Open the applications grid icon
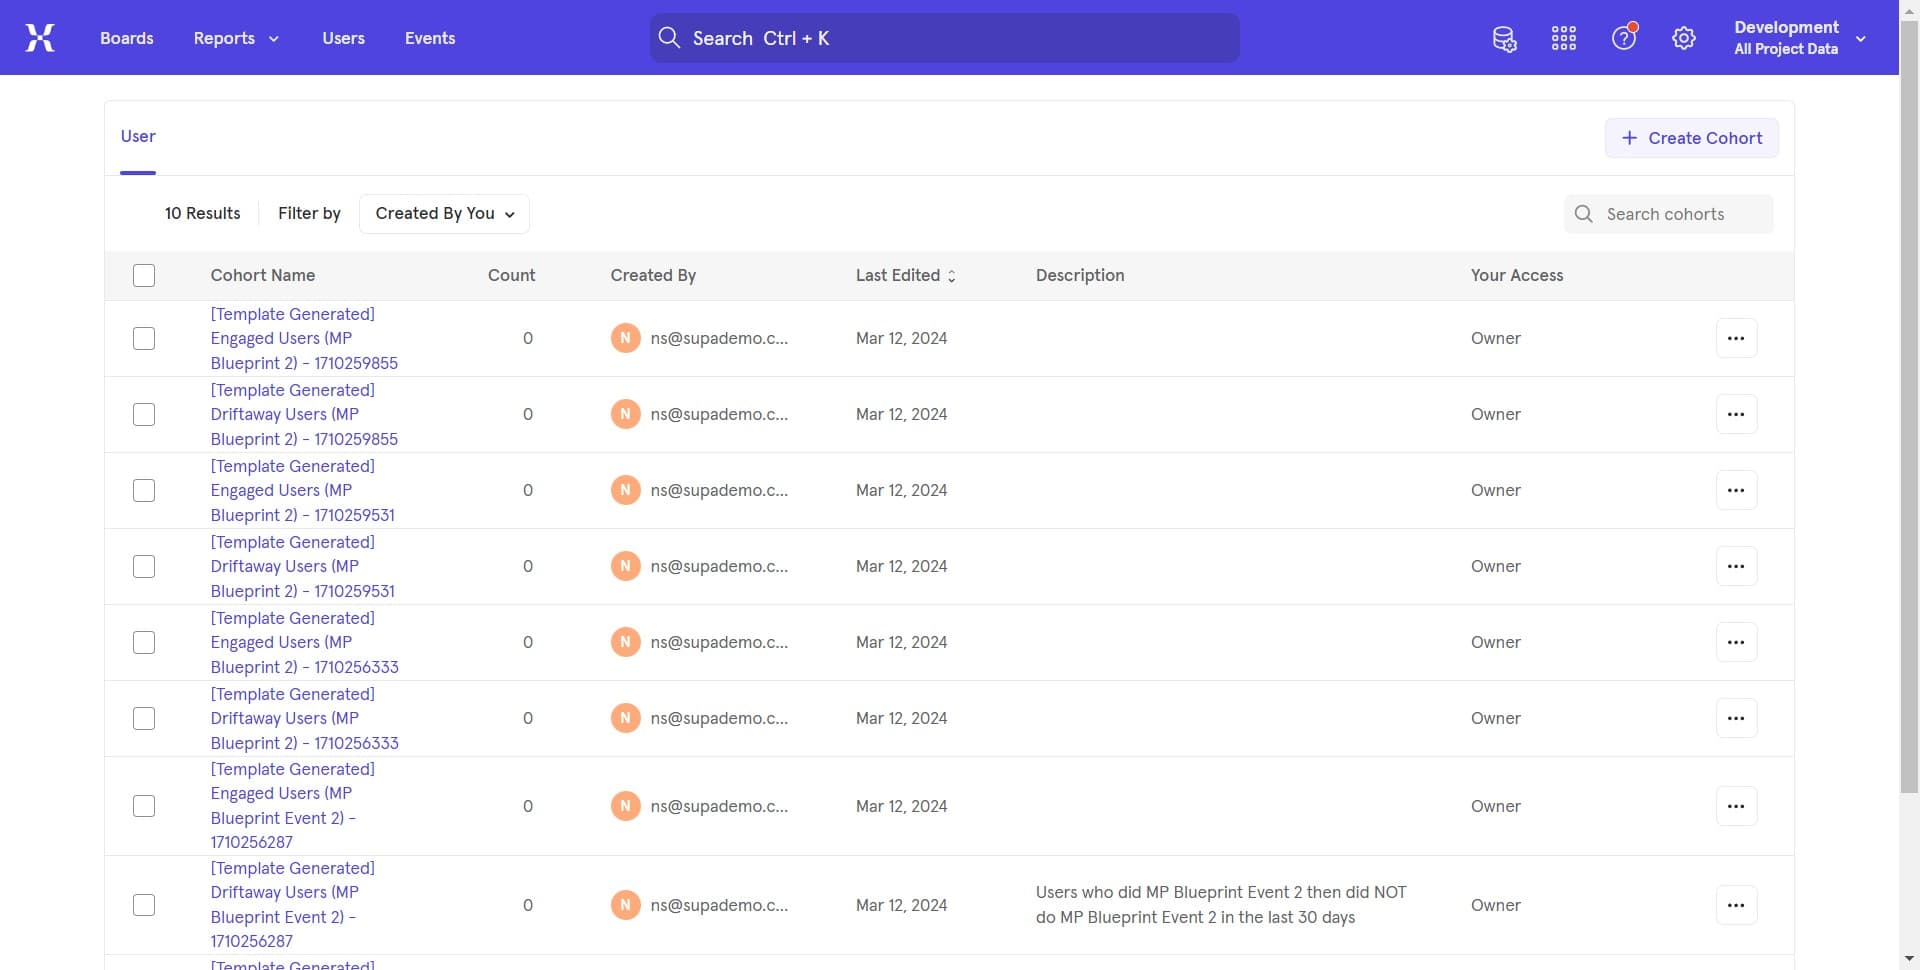 [x=1564, y=39]
